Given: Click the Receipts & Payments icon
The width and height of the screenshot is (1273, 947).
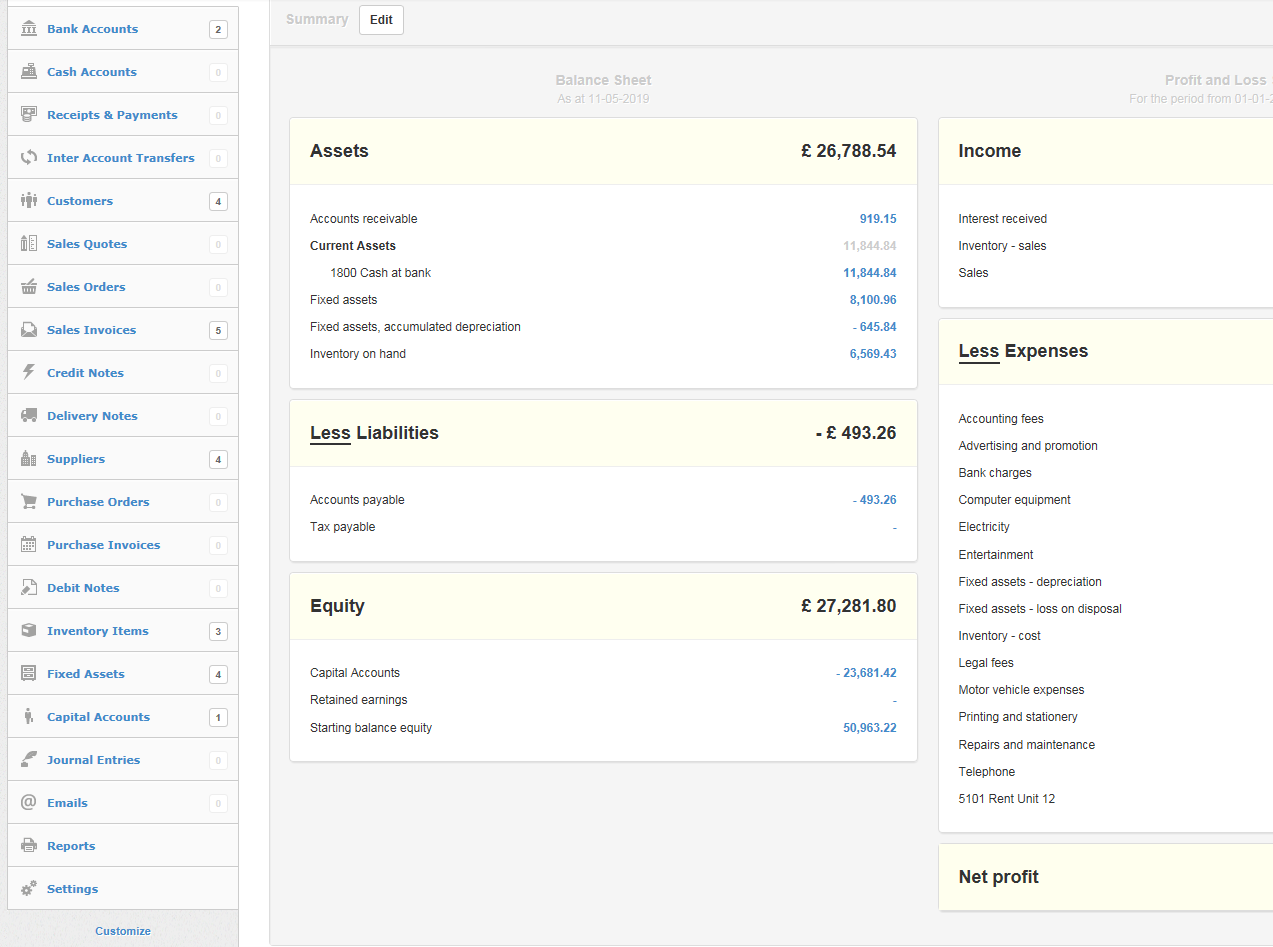Looking at the screenshot, I should (x=29, y=114).
